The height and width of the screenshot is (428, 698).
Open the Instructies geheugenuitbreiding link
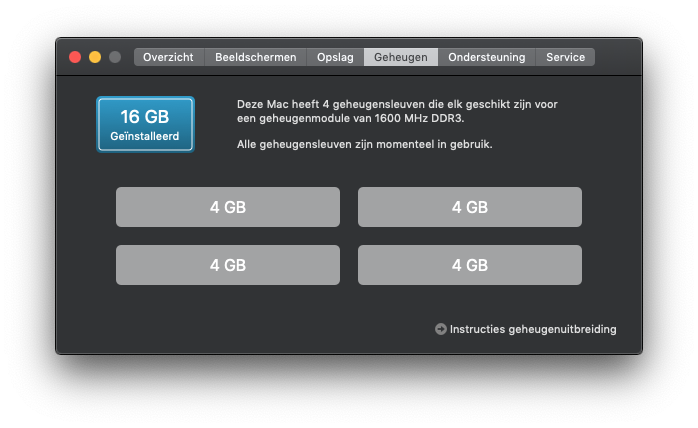click(533, 329)
